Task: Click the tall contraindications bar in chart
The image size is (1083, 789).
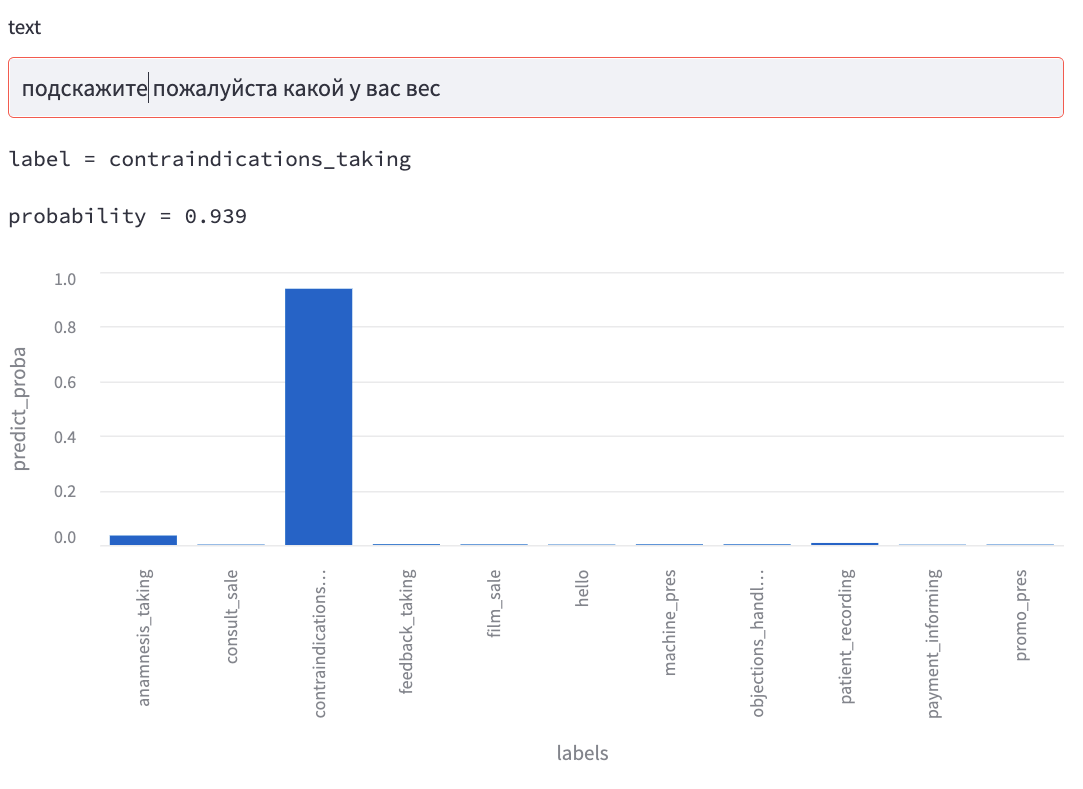Action: tap(318, 416)
